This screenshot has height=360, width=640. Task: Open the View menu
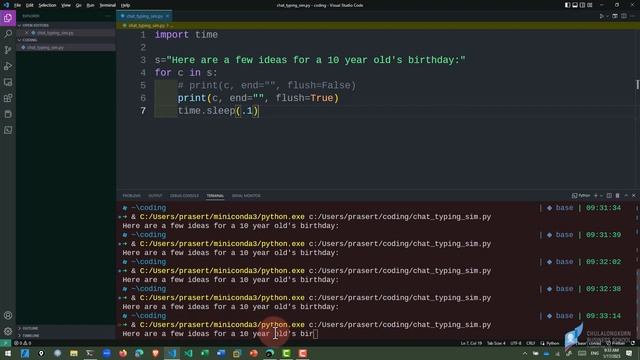(x=66, y=5)
